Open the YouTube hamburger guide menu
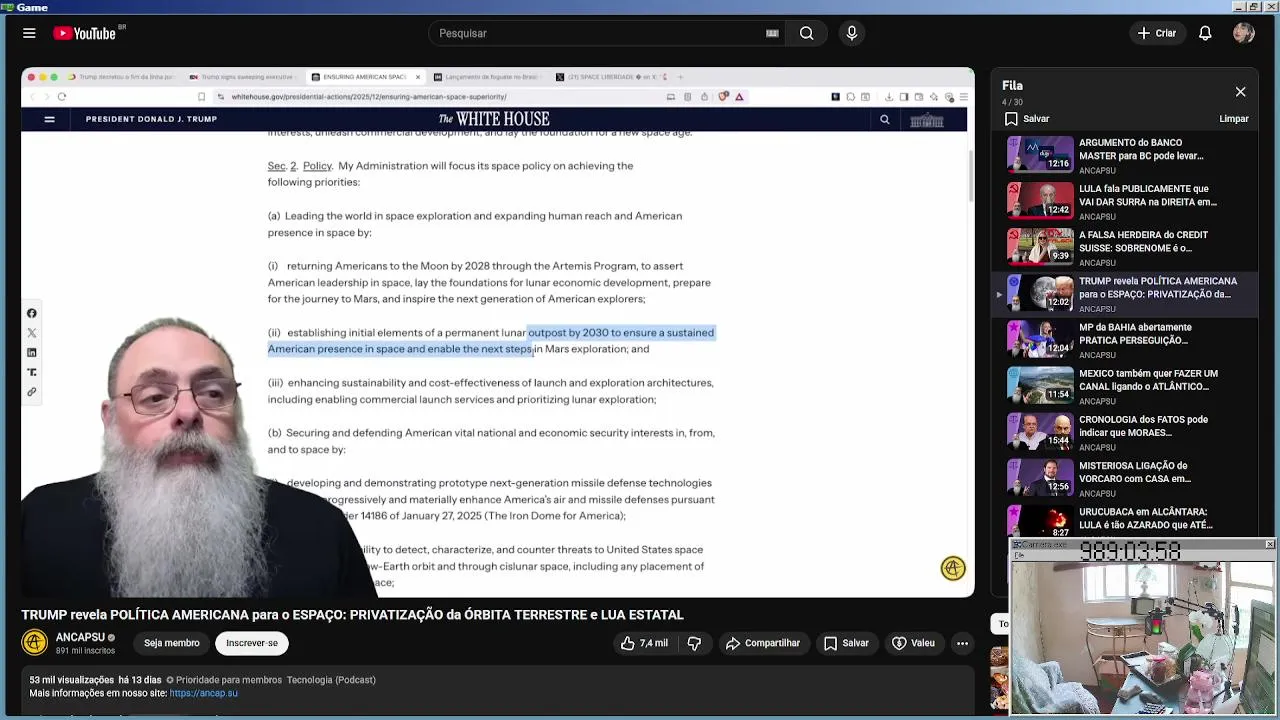The image size is (1280, 720). click(29, 33)
